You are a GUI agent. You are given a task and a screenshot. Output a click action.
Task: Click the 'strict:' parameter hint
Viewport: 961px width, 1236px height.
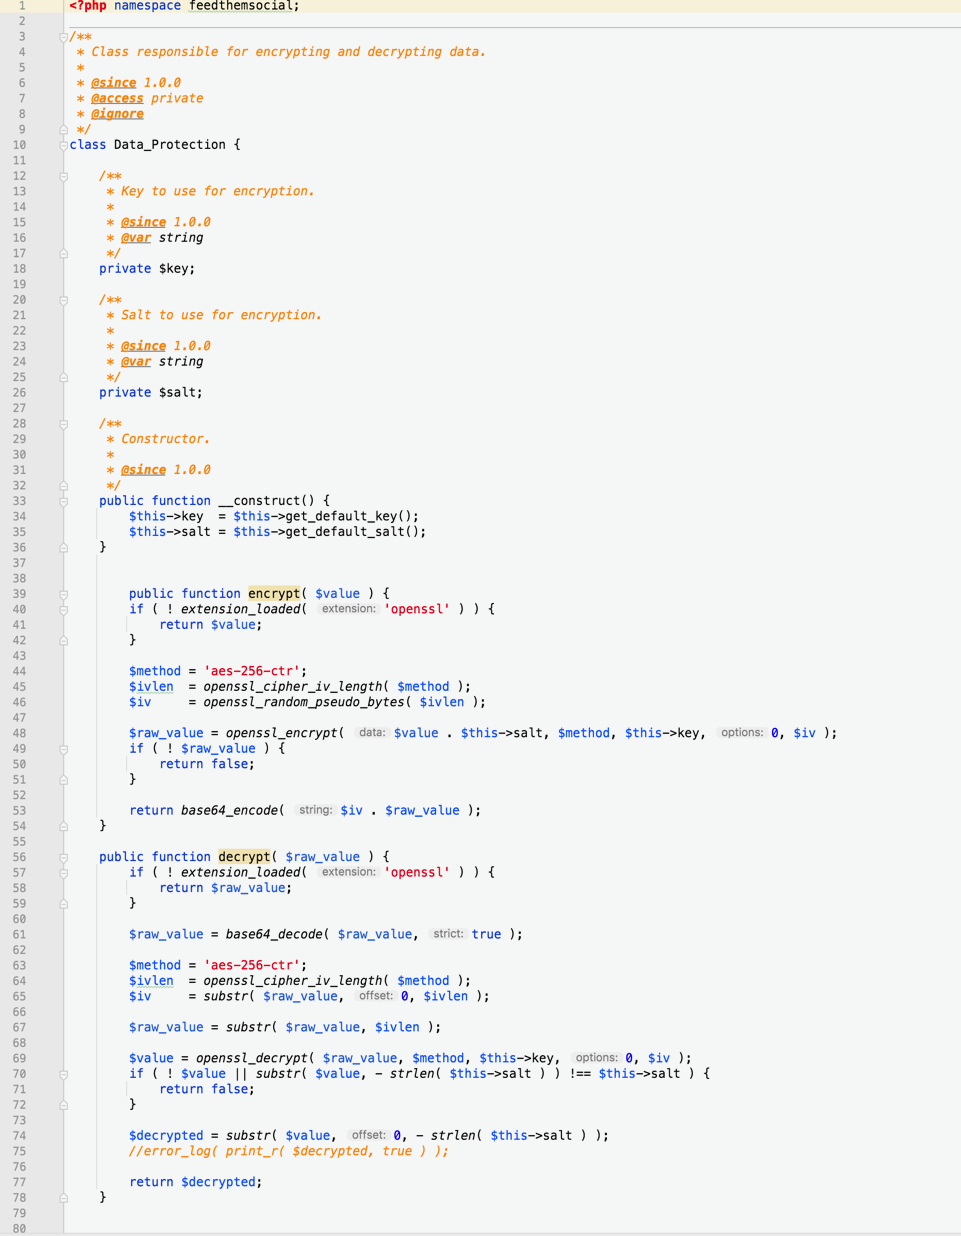(x=448, y=935)
